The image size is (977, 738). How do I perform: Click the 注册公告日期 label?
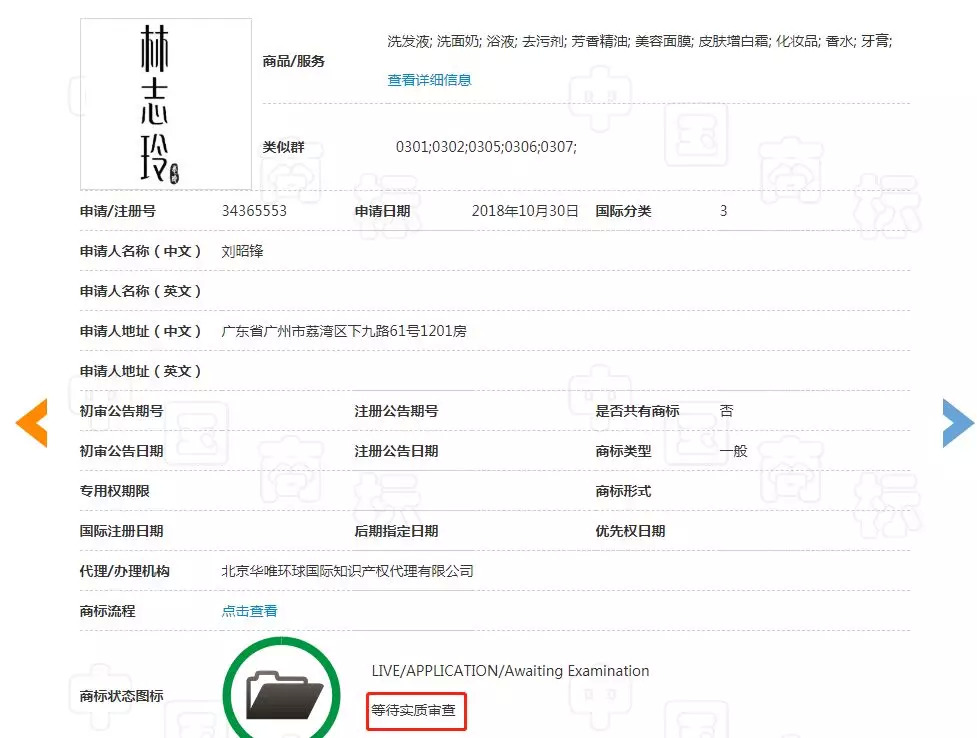(x=396, y=451)
